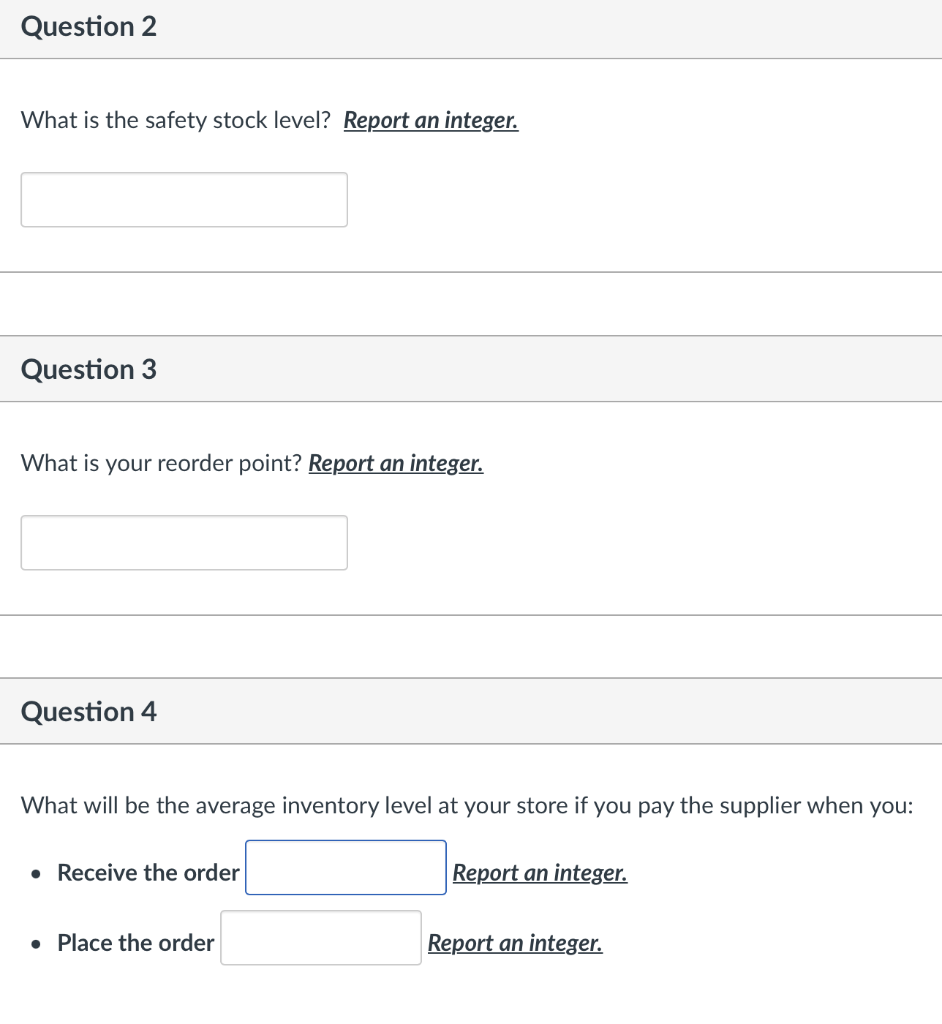Select the Question 4 heading
Viewport: 942px width, 1024px height.
(x=89, y=712)
